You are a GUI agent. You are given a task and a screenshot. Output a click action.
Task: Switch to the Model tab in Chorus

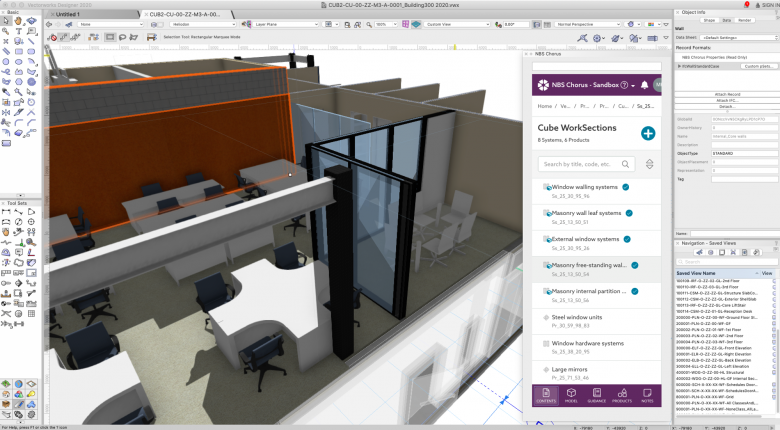point(573,395)
